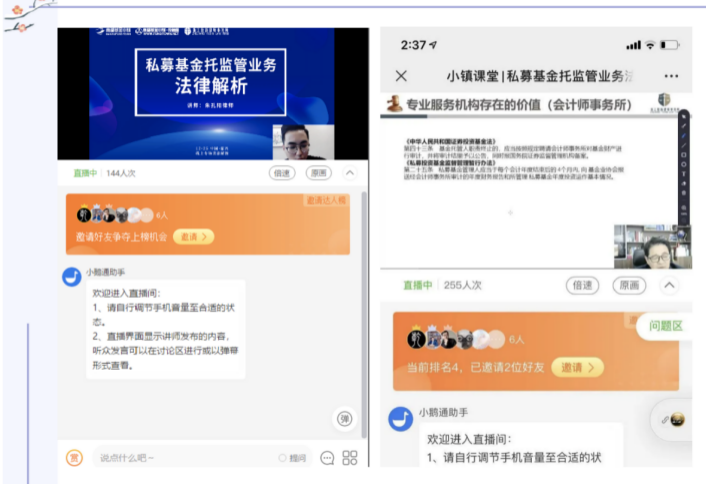Tap the 专业服务机构存在的价值 slide heading

click(519, 105)
